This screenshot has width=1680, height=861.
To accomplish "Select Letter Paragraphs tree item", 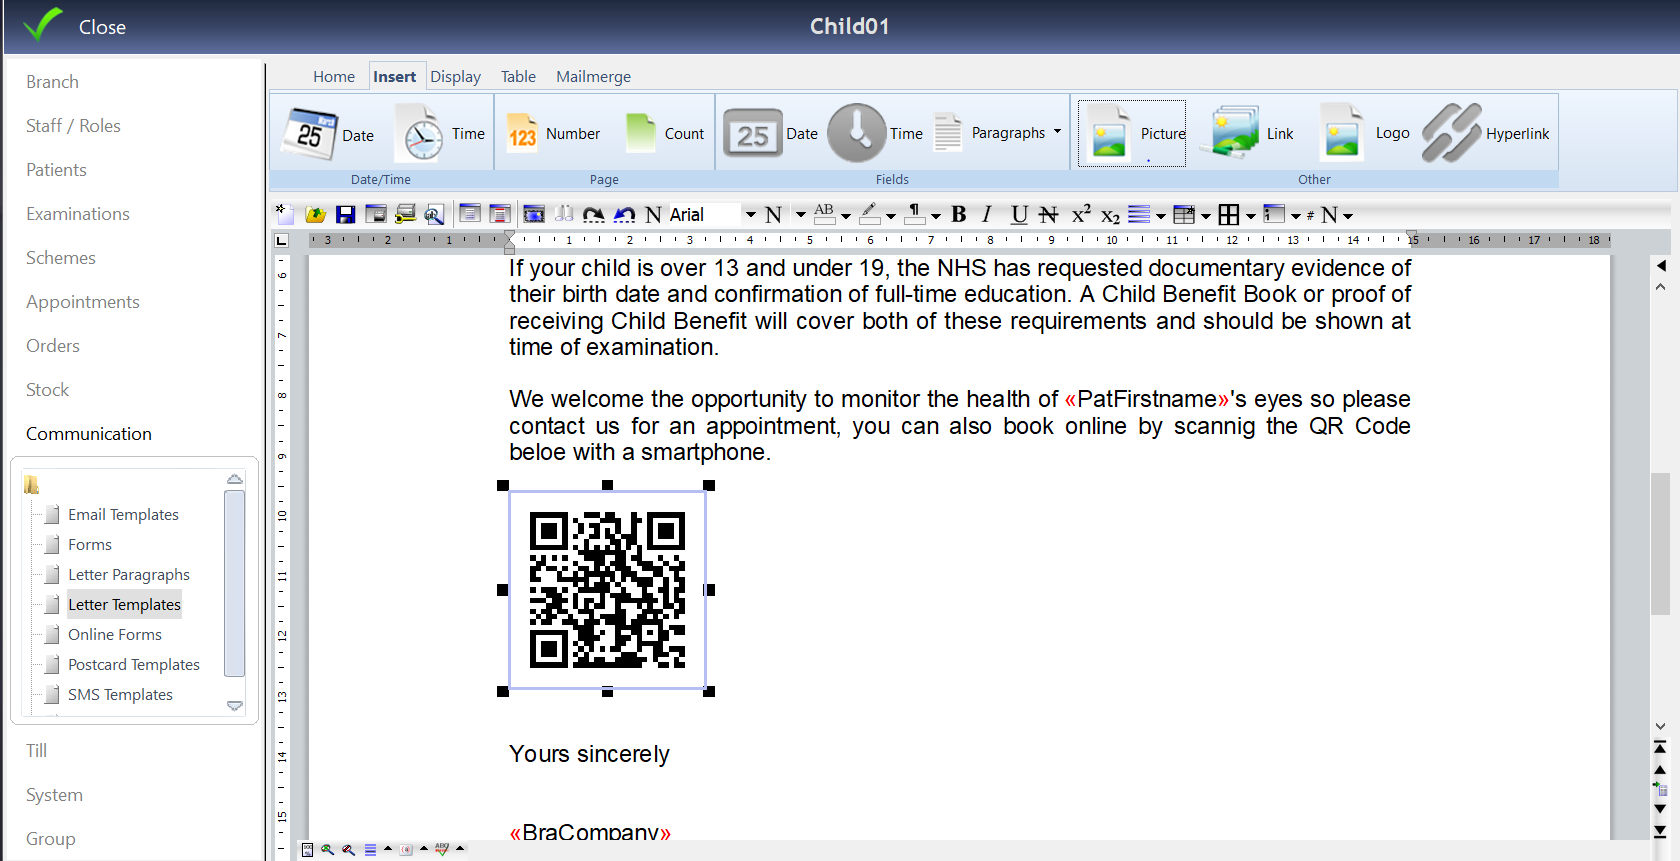I will 129,574.
